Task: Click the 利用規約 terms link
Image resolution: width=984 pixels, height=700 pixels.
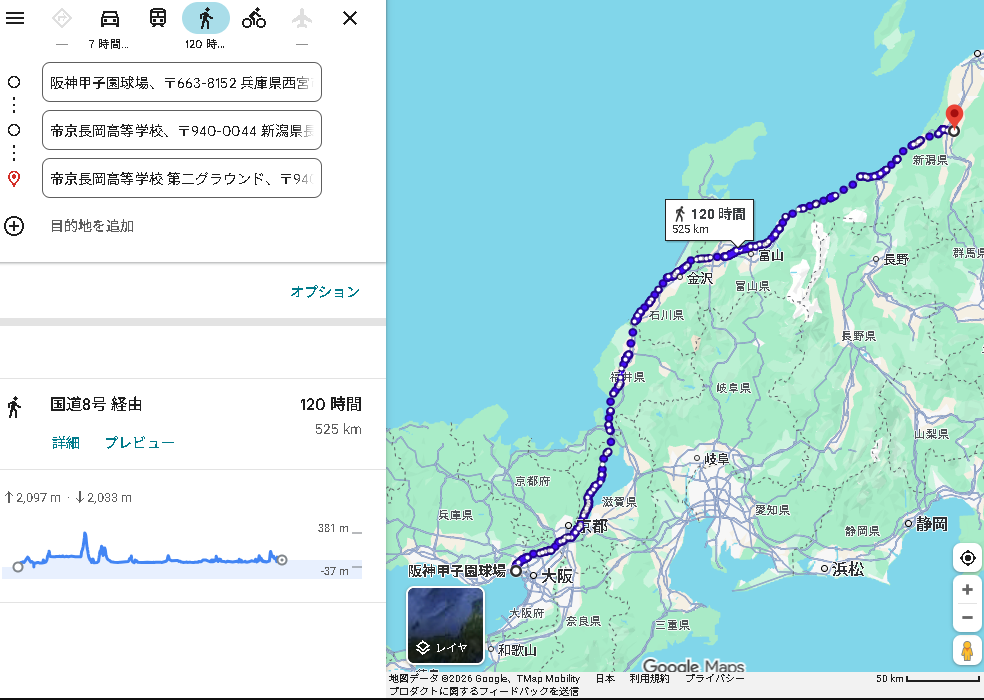Action: pyautogui.click(x=649, y=678)
